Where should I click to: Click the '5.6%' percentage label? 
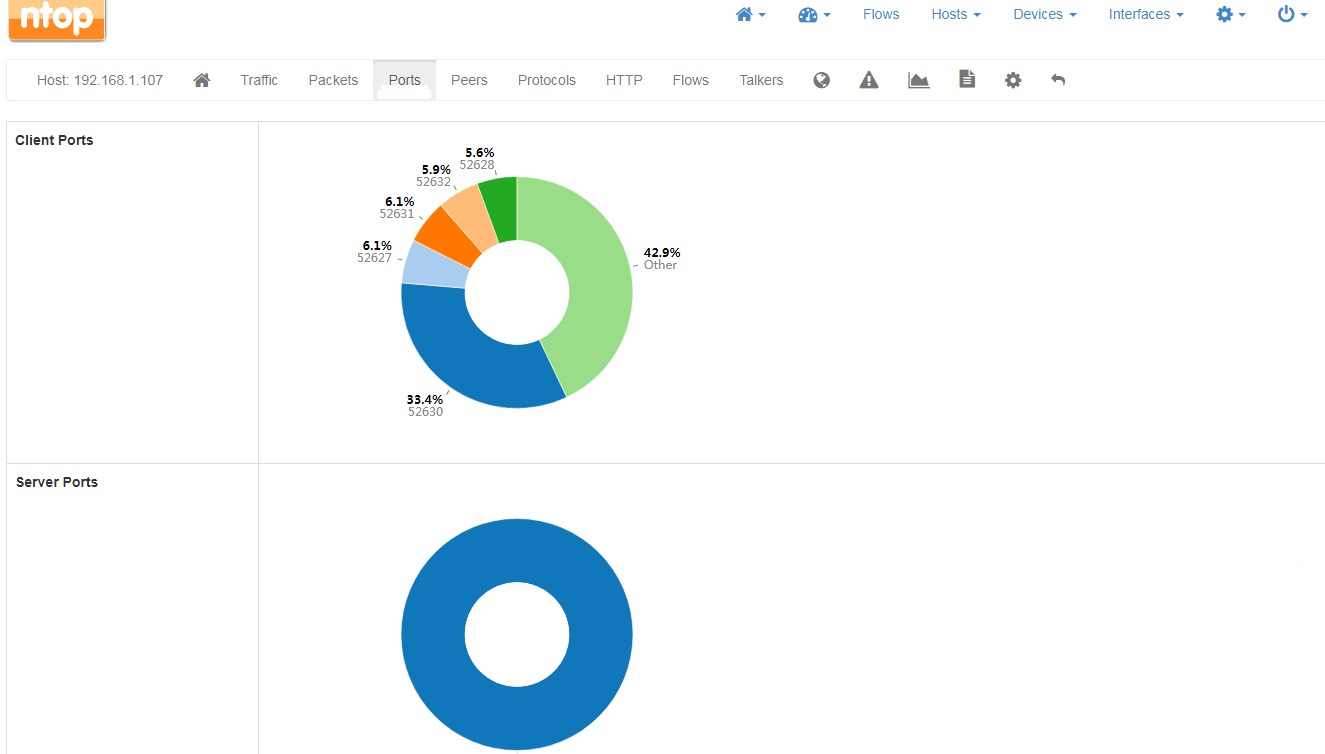[x=480, y=153]
